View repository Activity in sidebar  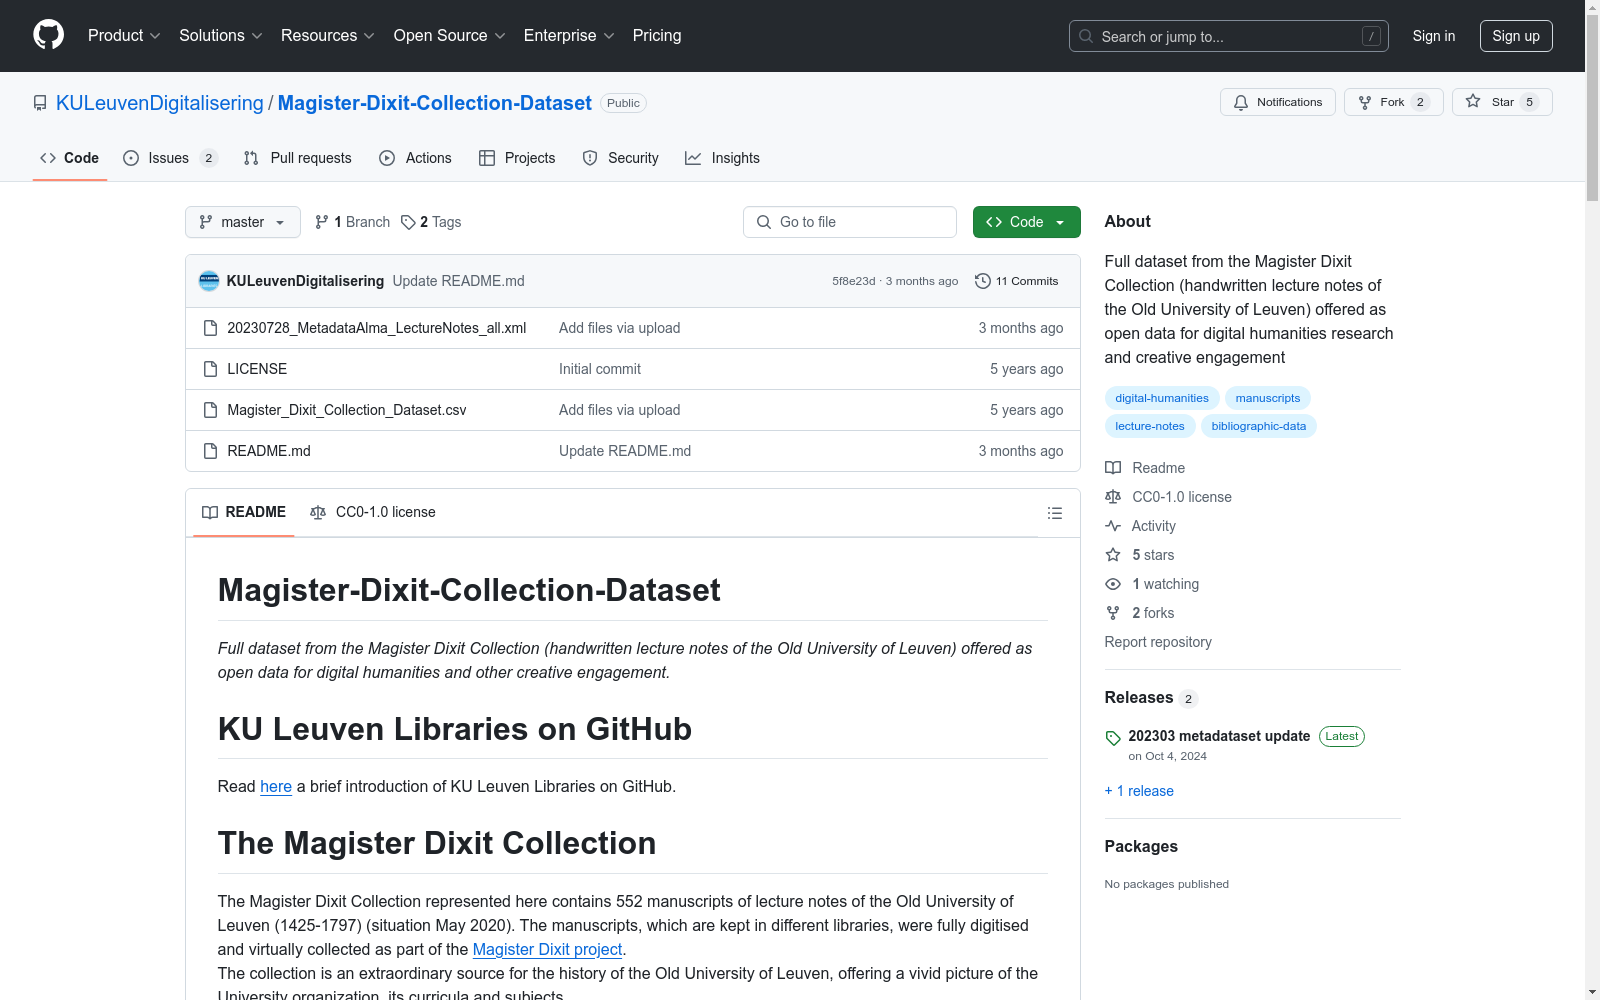pyautogui.click(x=1140, y=526)
